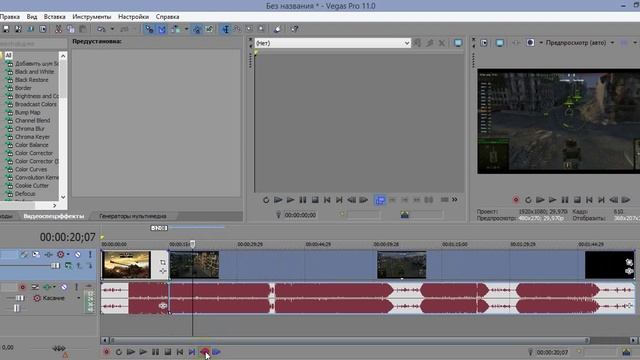Image resolution: width=640 pixels, height=360 pixels.
Task: Select the Border effect
Action: [x=23, y=88]
